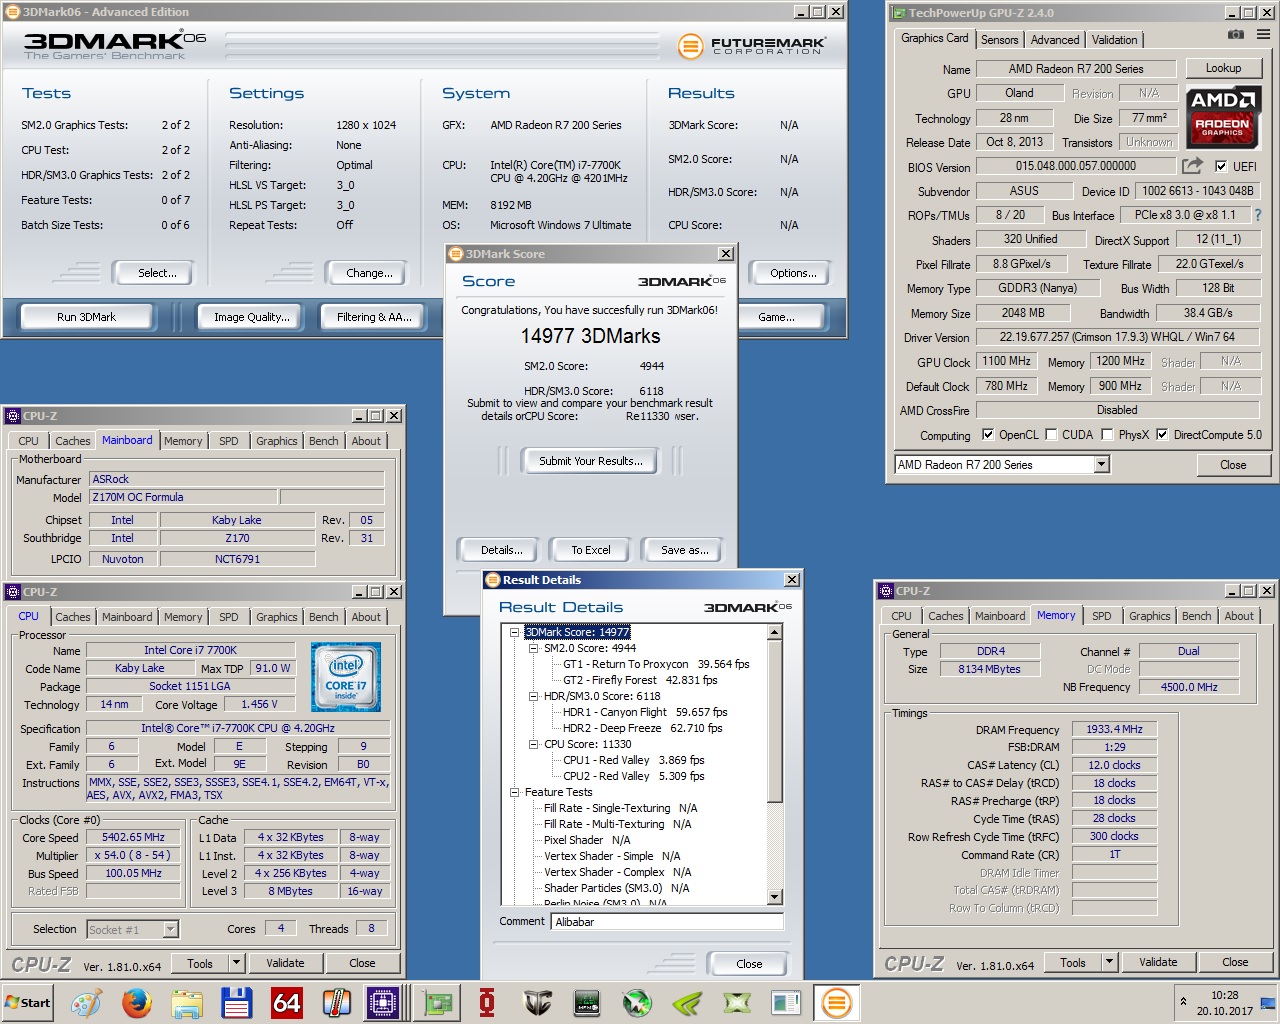Image resolution: width=1280 pixels, height=1024 pixels.
Task: Click Options button in 3DMark06
Action: (793, 273)
